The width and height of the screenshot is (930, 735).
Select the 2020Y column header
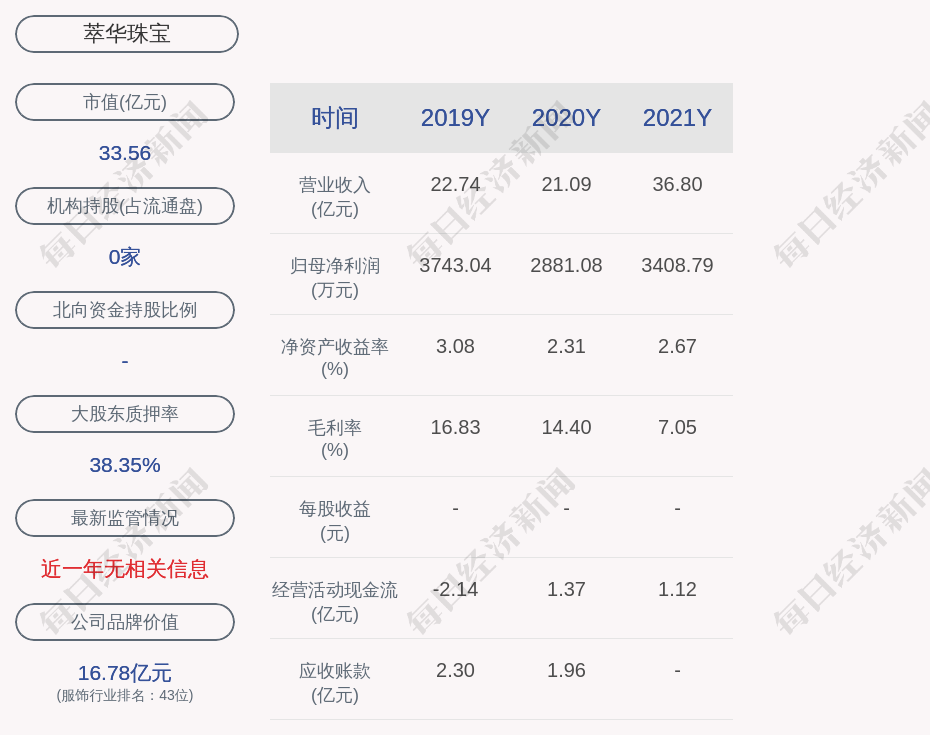coord(566,118)
